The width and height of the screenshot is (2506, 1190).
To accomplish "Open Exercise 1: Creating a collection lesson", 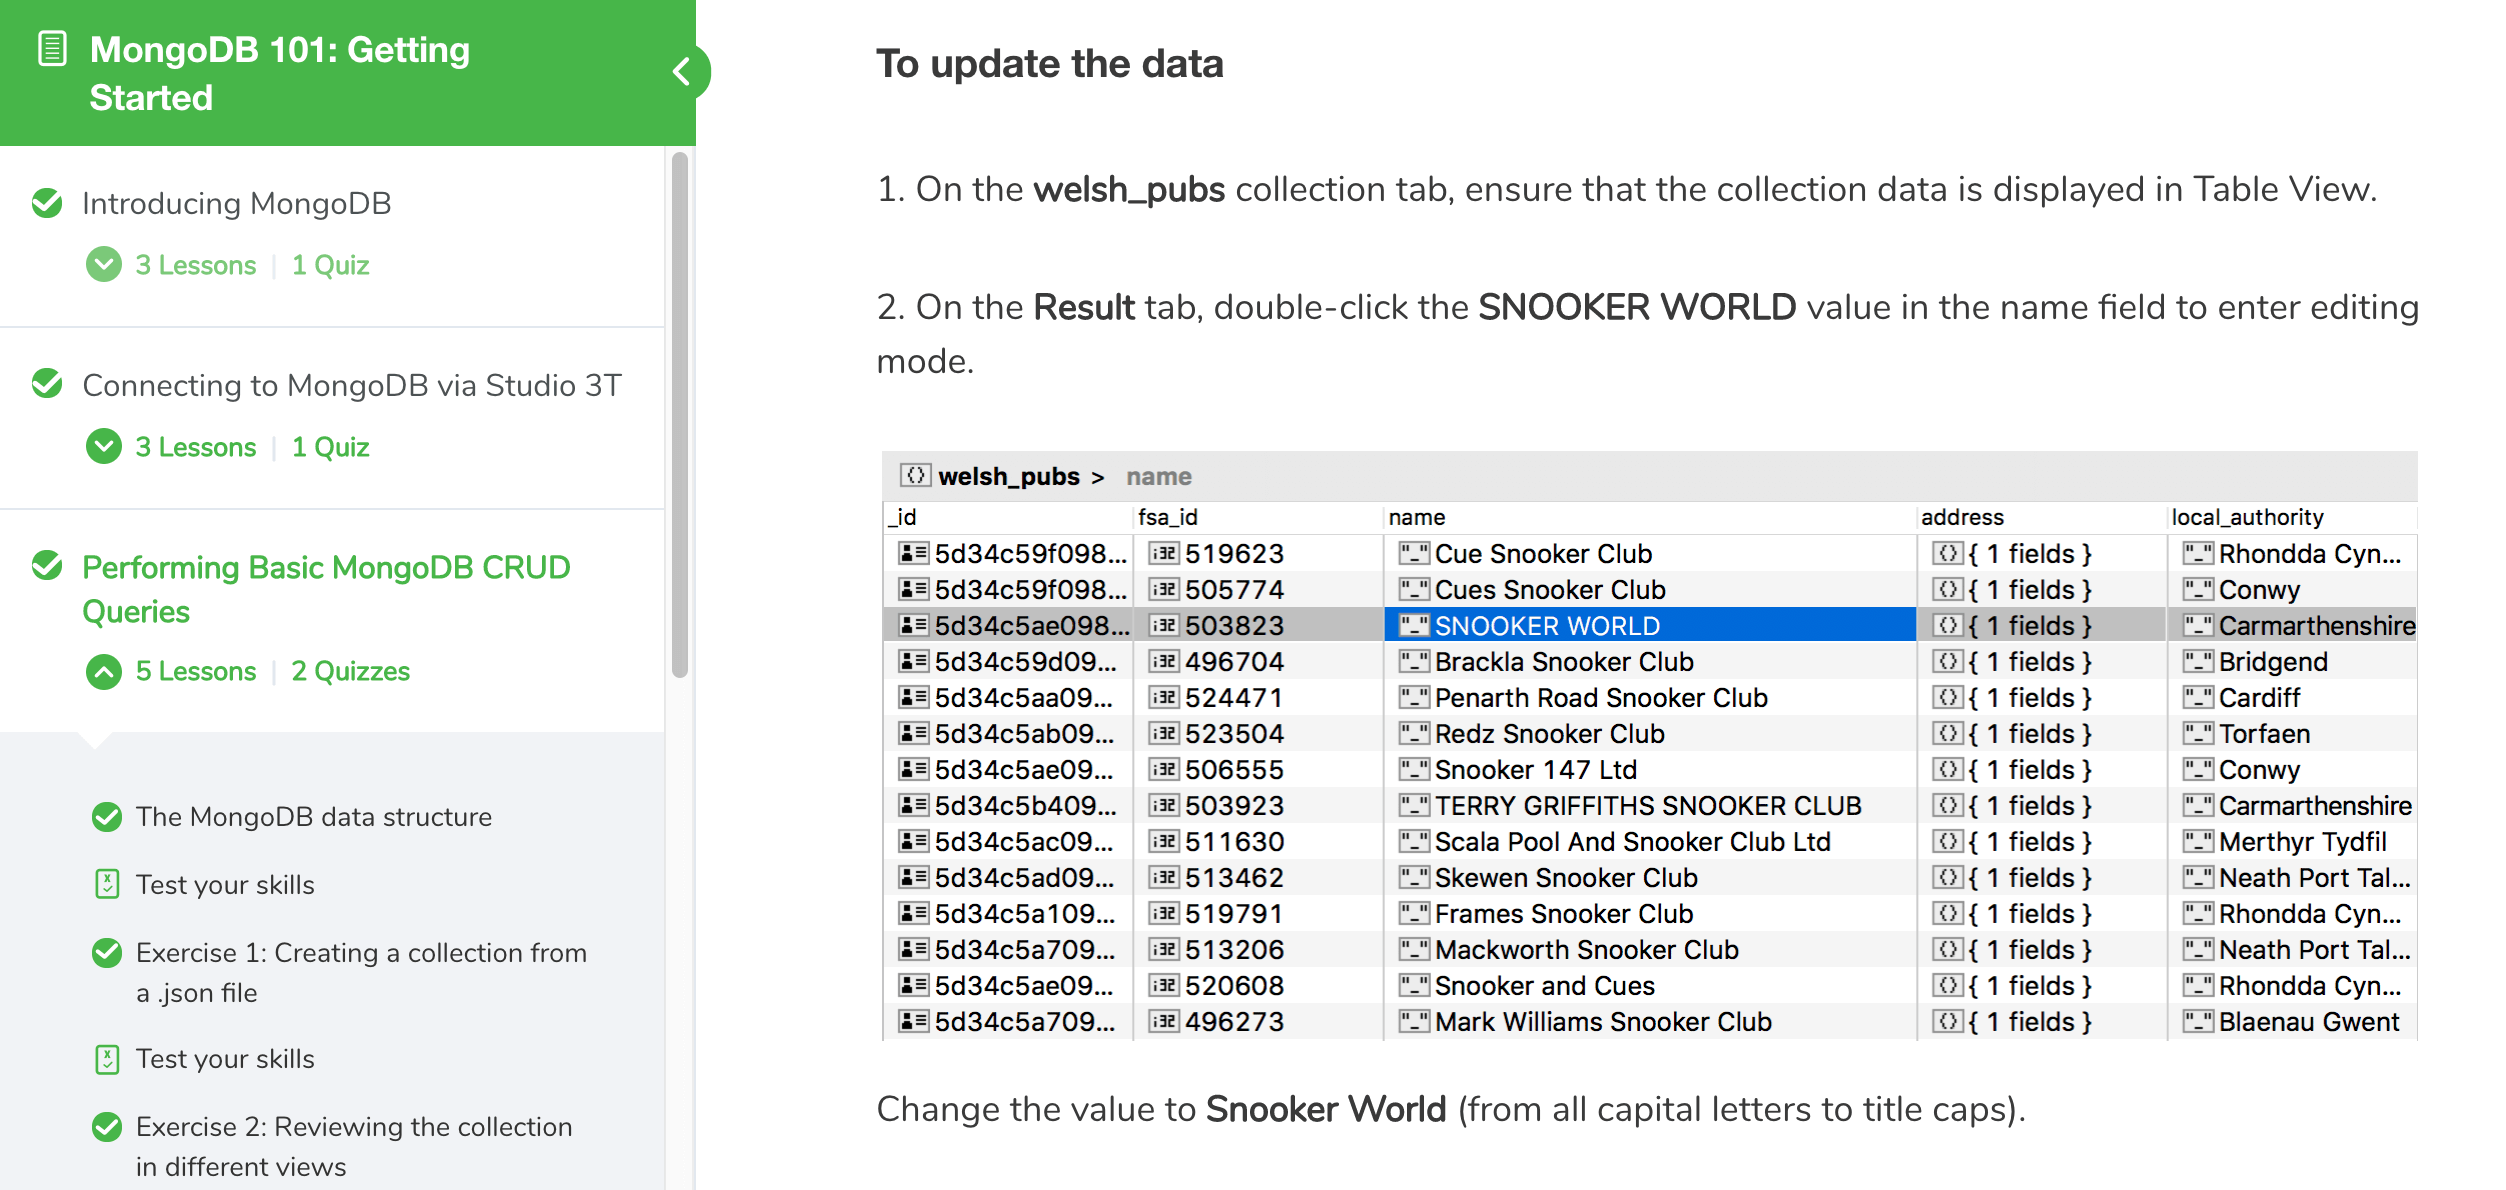I will (361, 972).
